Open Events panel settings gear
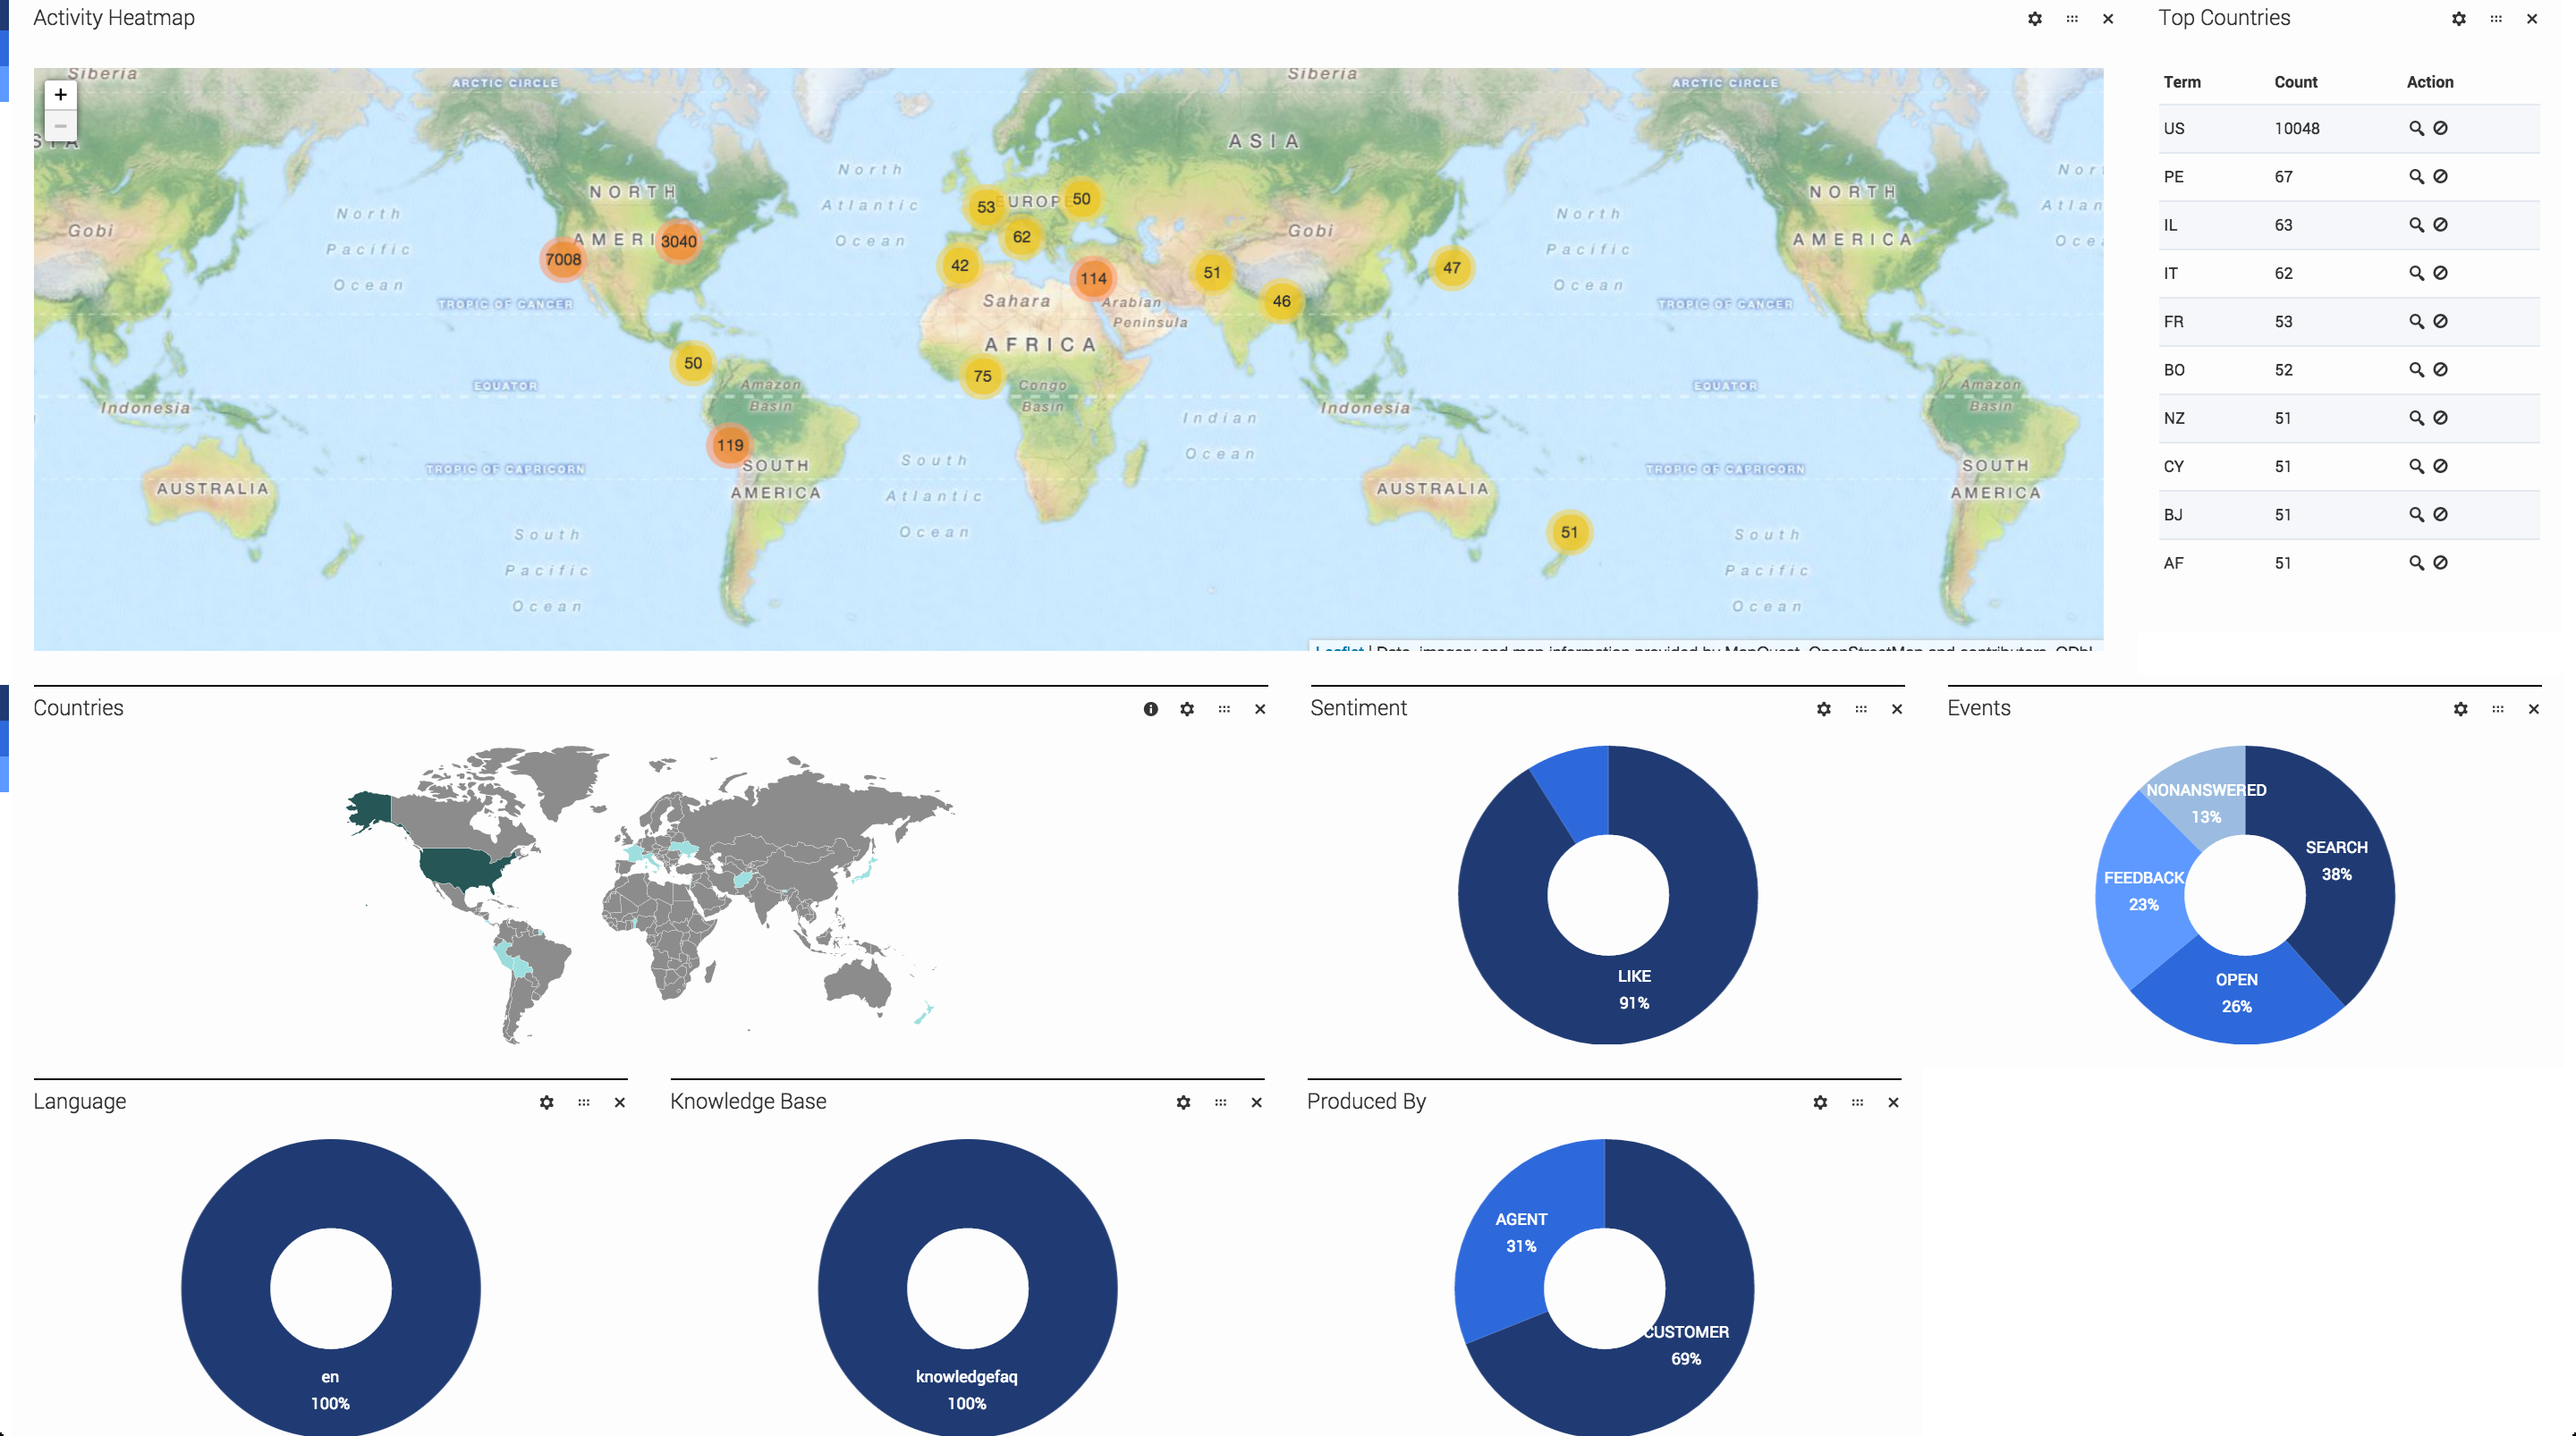The image size is (2576, 1436). point(2460,709)
